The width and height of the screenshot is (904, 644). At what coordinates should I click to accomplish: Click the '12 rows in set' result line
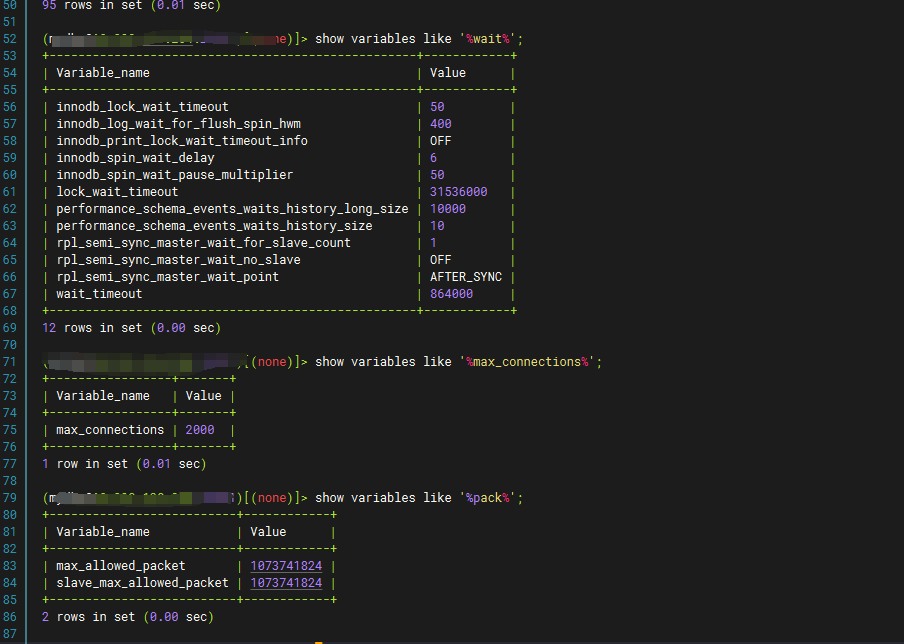131,328
